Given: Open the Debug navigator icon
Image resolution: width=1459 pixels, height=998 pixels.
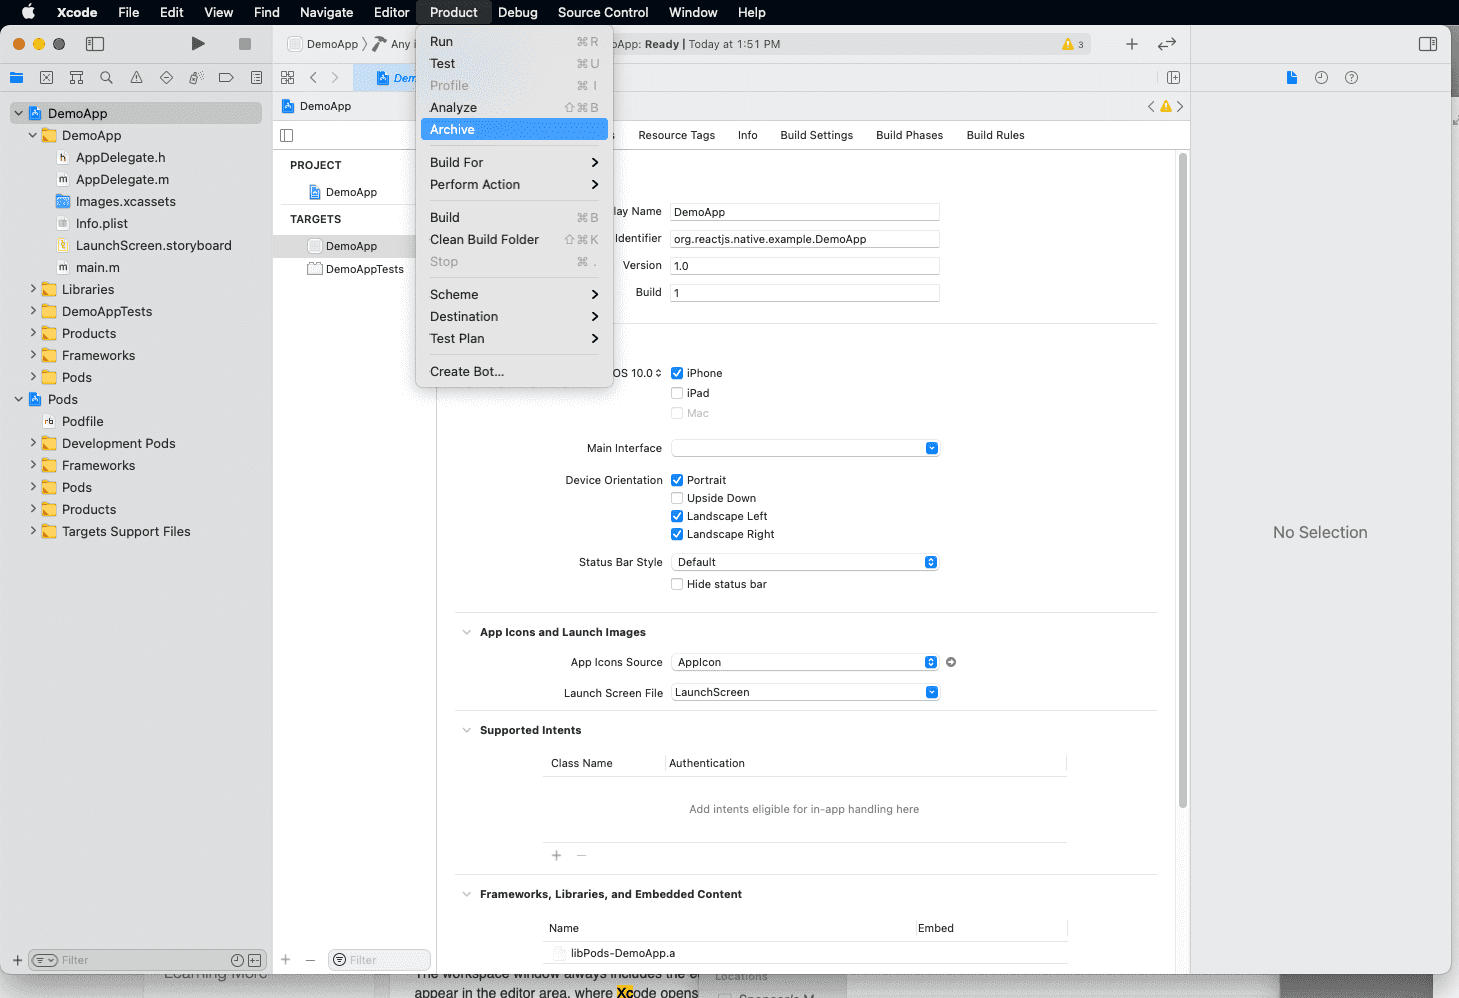Looking at the screenshot, I should coord(196,77).
